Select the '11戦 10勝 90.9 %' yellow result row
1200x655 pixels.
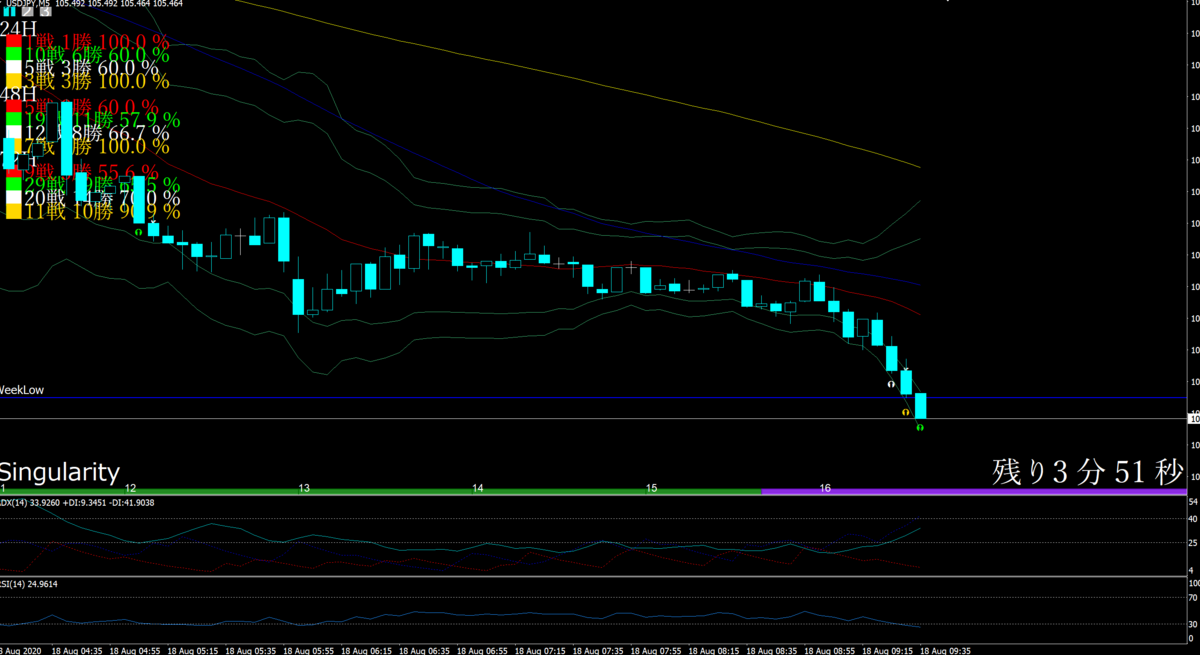click(x=103, y=212)
